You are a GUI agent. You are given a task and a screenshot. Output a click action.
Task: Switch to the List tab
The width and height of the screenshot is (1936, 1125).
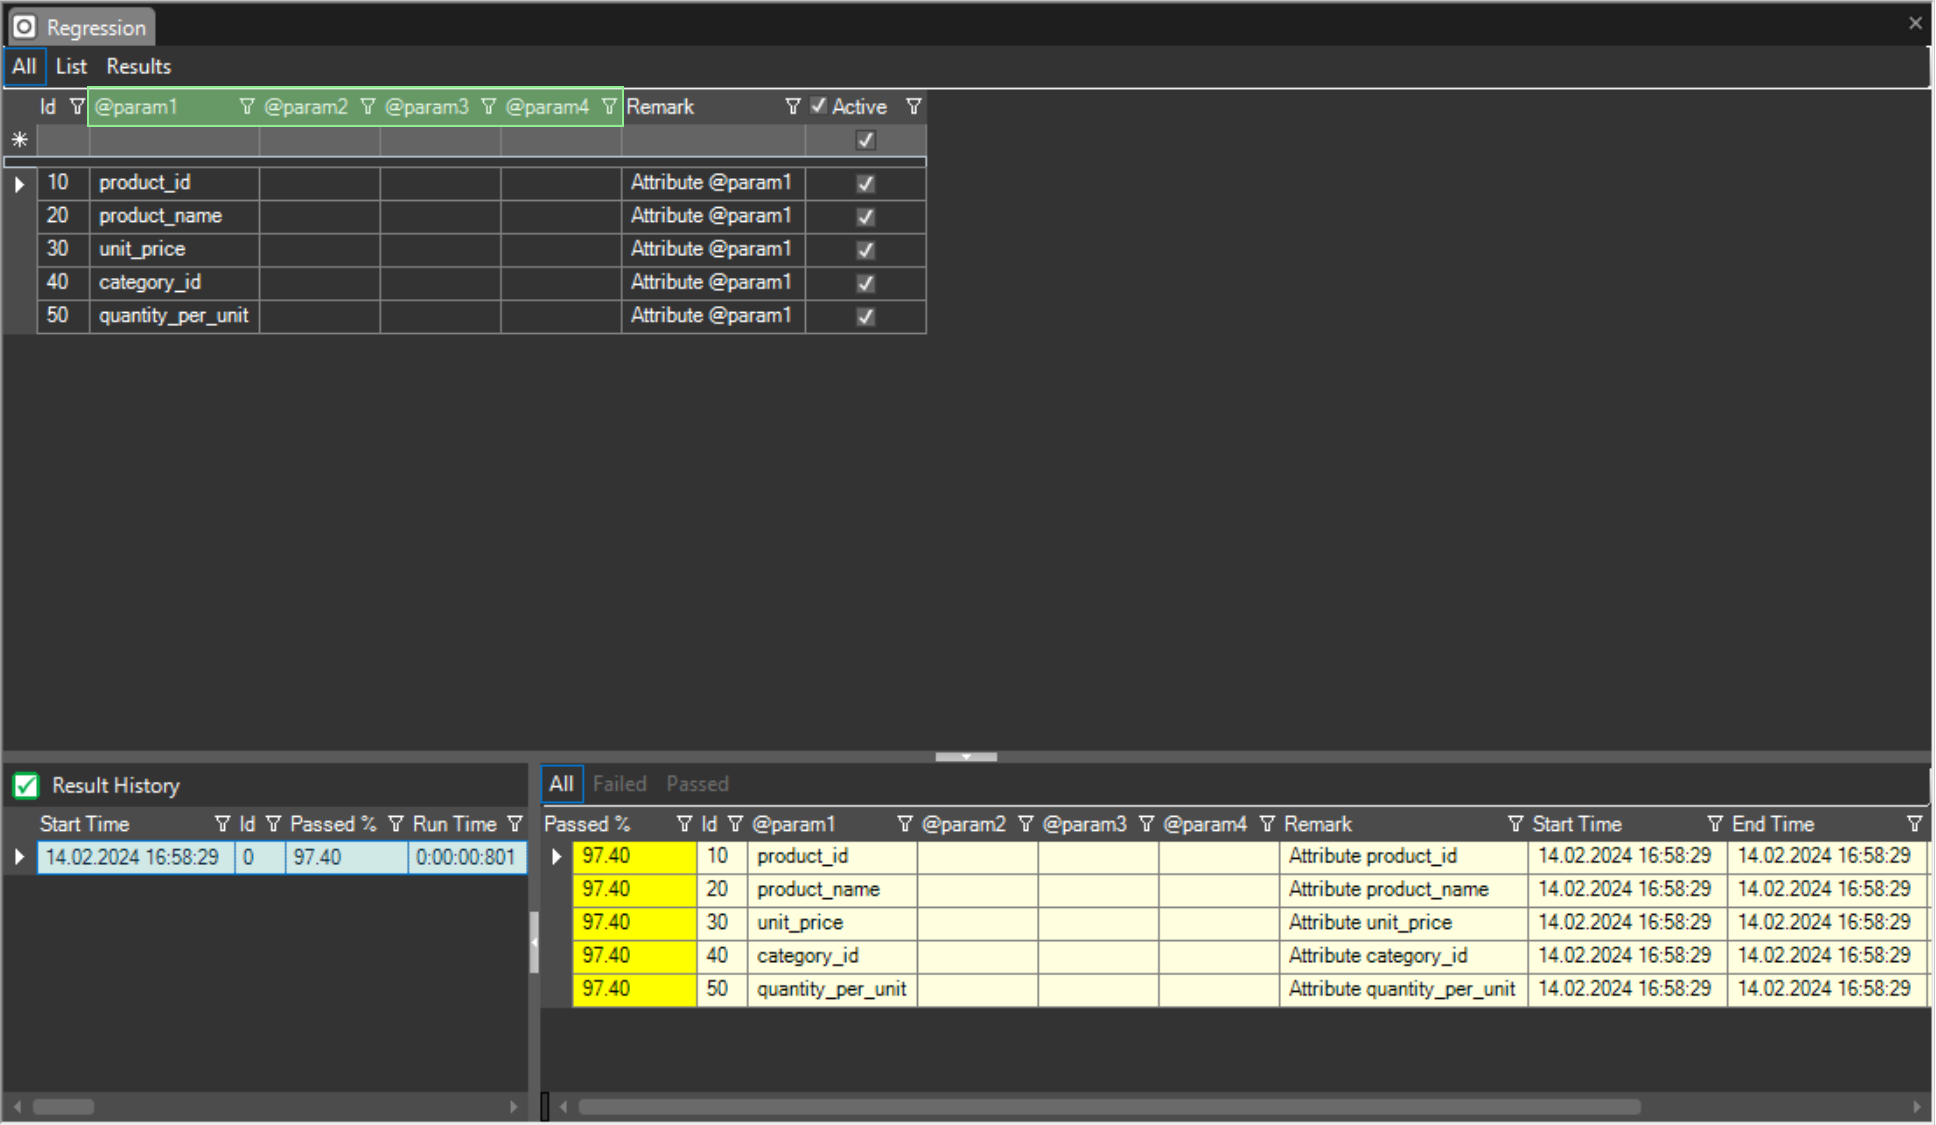[70, 66]
